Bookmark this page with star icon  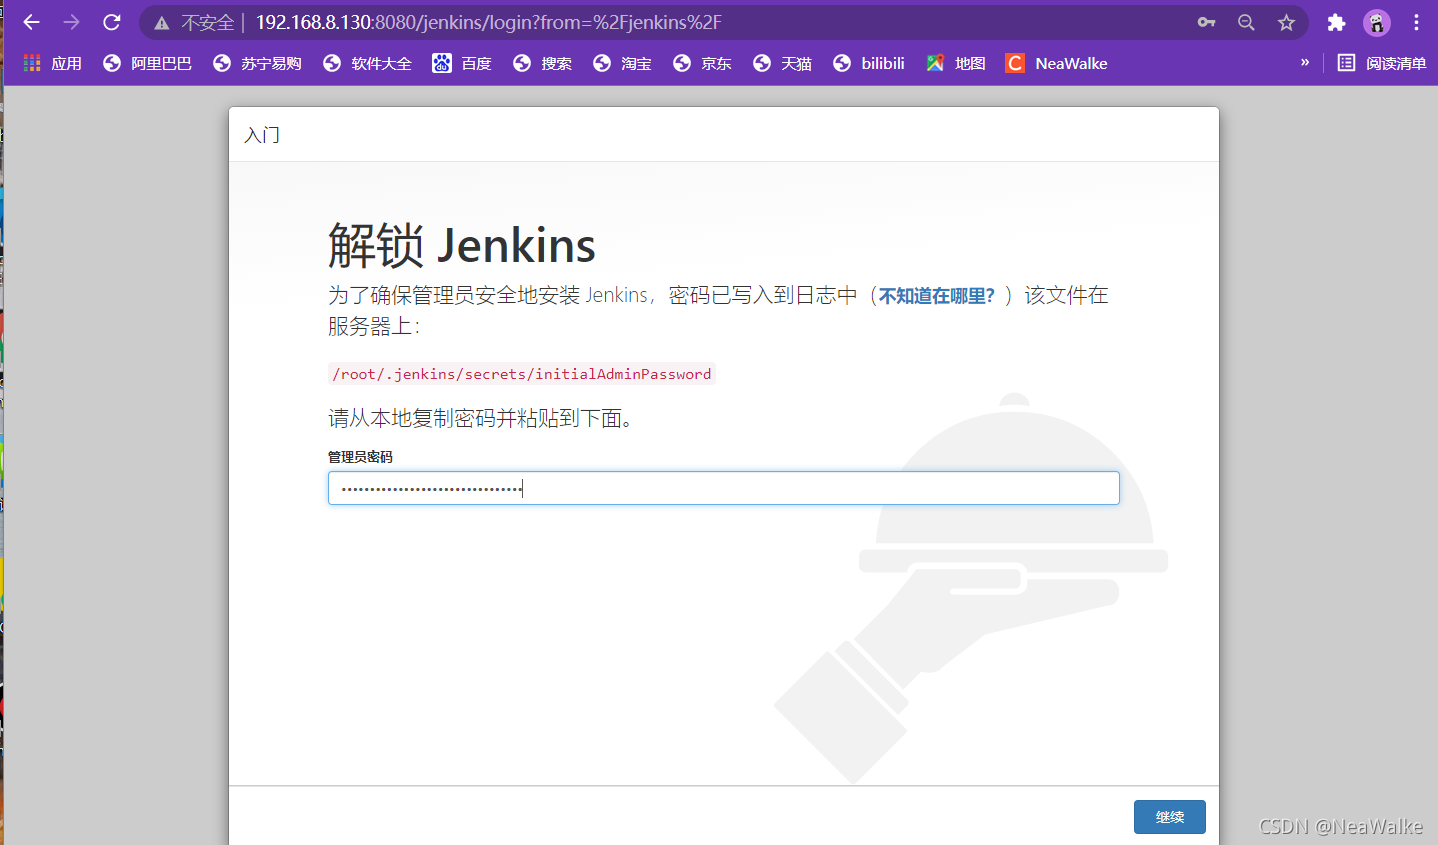[x=1286, y=22]
